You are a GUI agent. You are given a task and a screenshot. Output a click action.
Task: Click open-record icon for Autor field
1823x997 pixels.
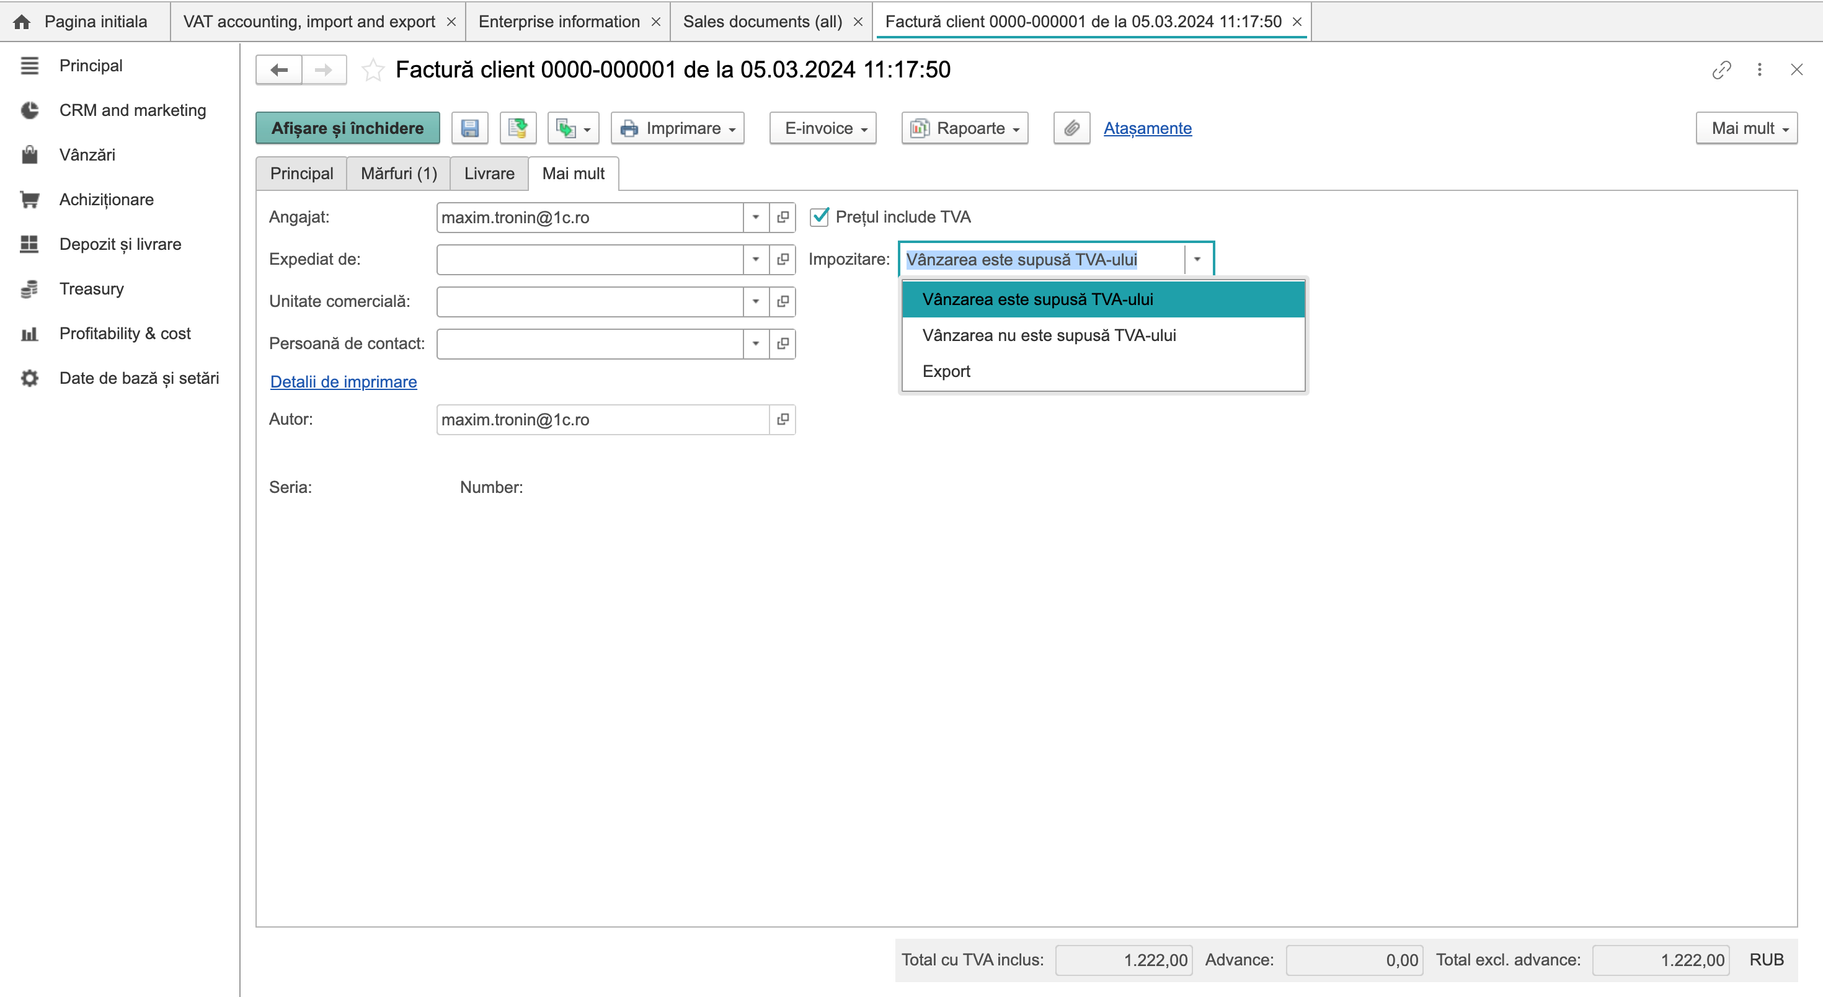(x=783, y=419)
